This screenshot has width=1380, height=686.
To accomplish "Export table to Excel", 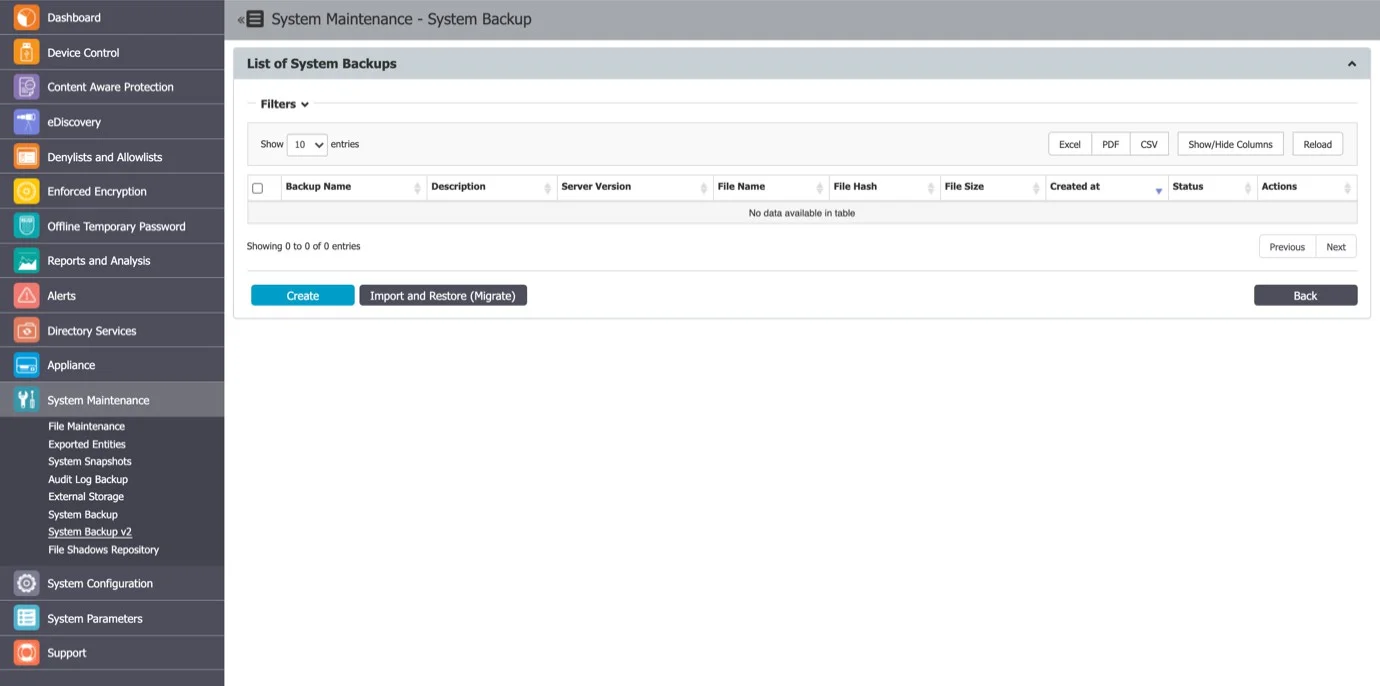I will point(1070,144).
